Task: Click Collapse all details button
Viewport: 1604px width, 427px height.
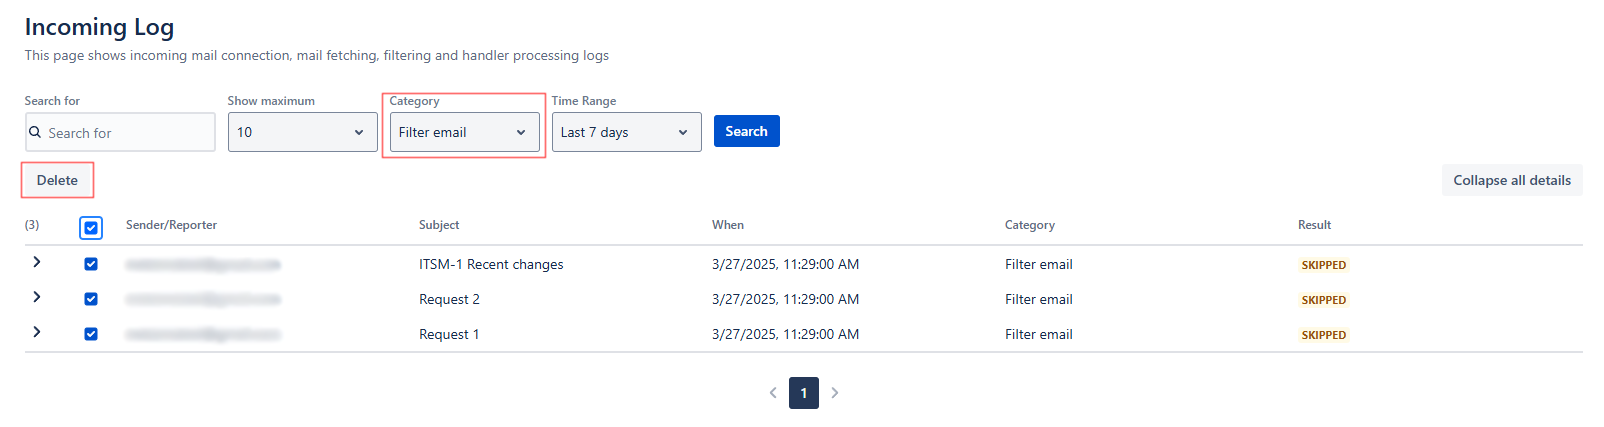Action: [1511, 180]
